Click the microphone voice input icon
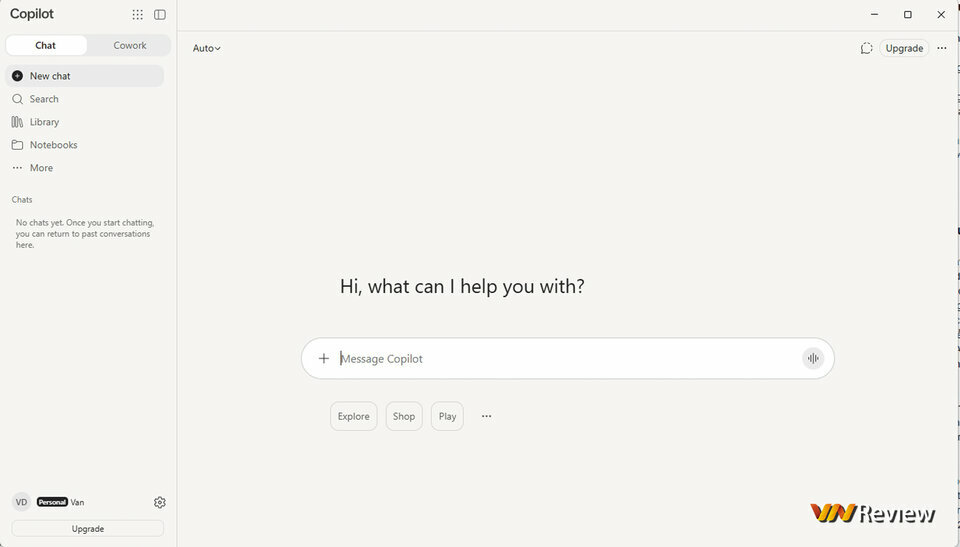The height and width of the screenshot is (547, 960). (813, 358)
